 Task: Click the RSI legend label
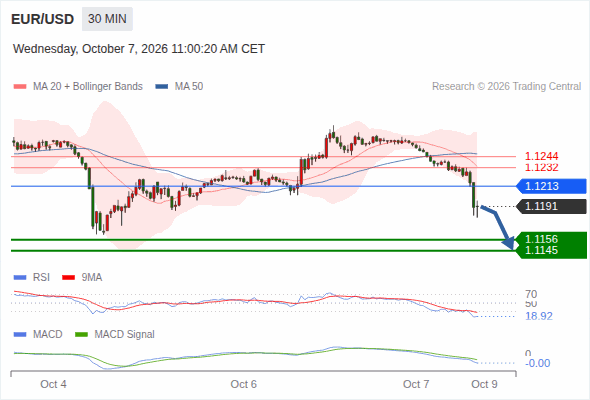[x=41, y=278]
